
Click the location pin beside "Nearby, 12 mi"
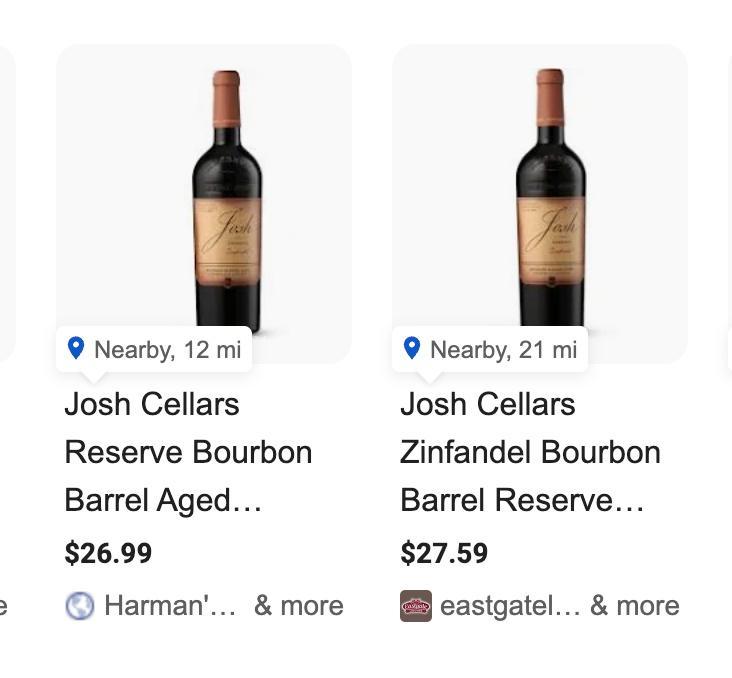click(75, 348)
